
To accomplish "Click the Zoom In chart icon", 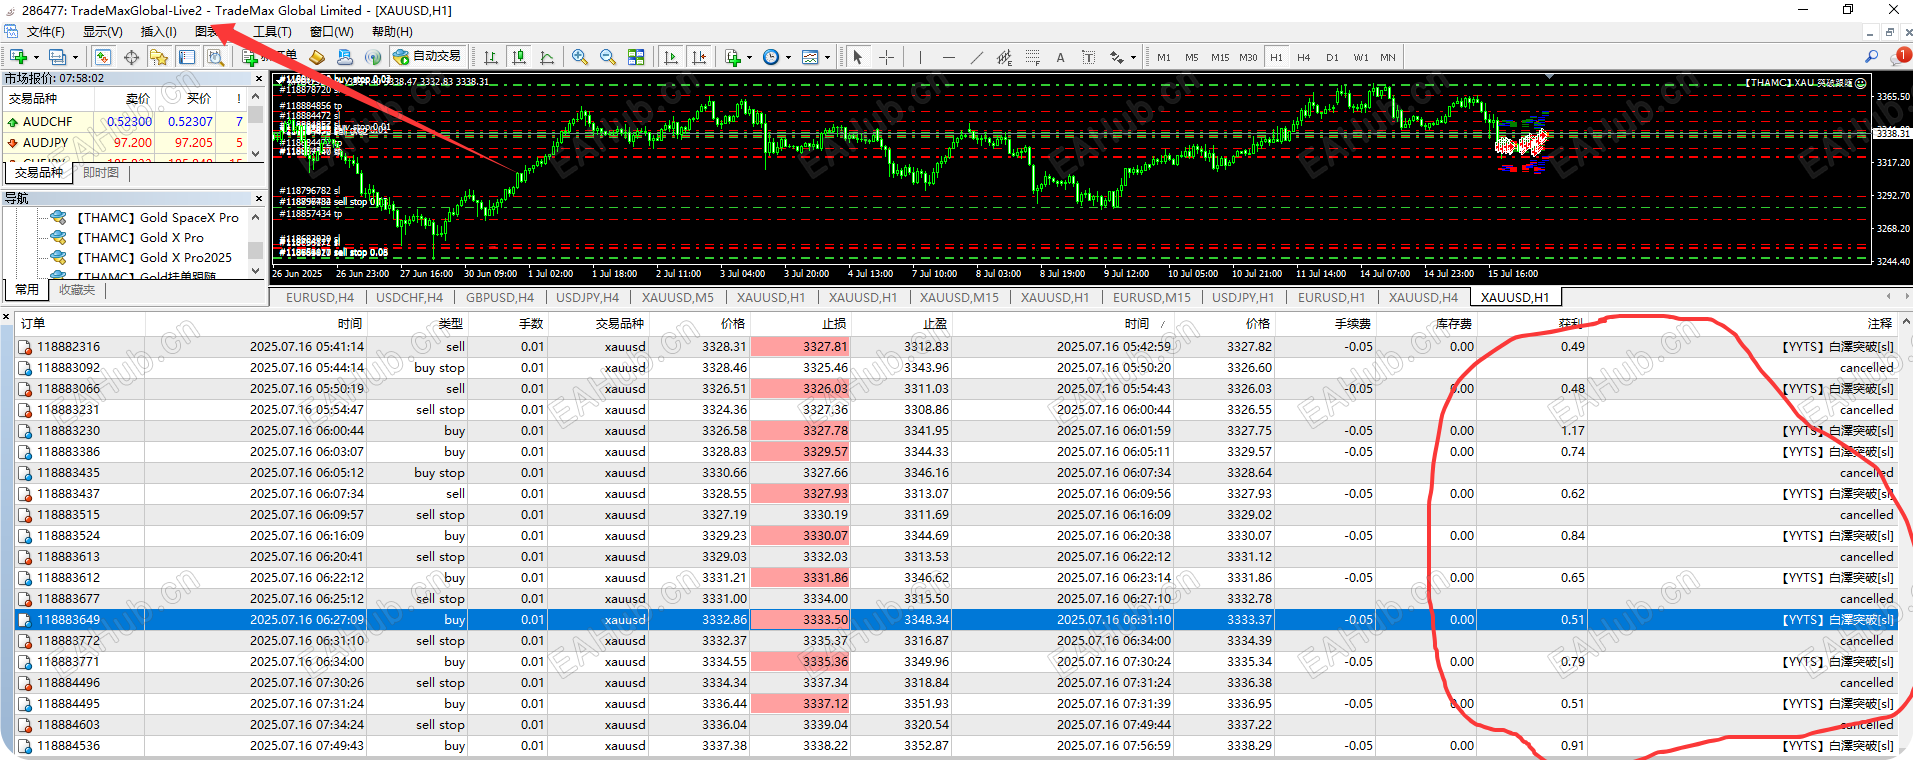I will tap(579, 57).
